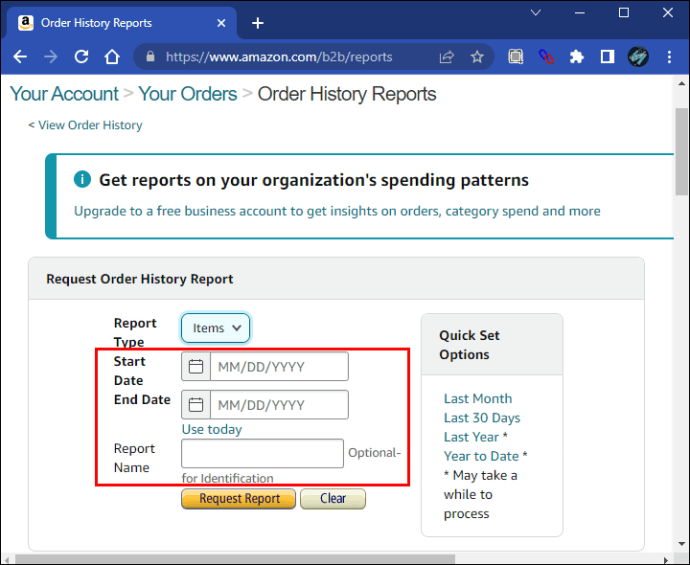Open the upgrade to business account link

tap(337, 211)
